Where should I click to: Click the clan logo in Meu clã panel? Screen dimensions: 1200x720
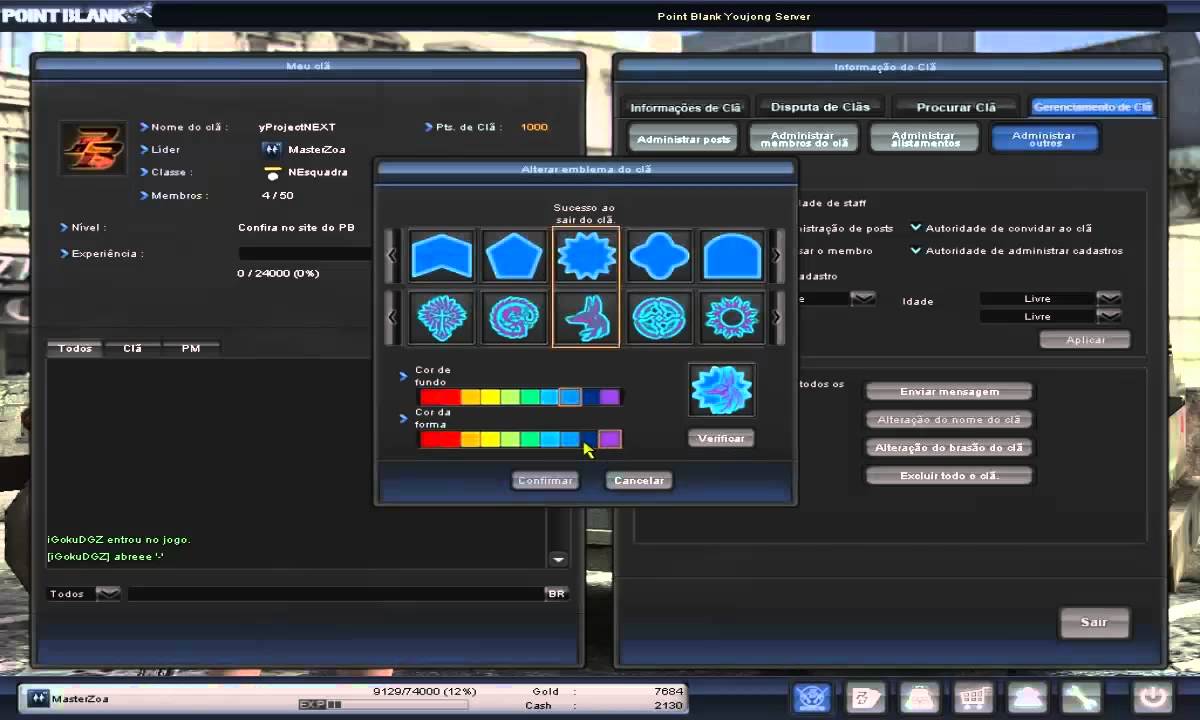[93, 150]
